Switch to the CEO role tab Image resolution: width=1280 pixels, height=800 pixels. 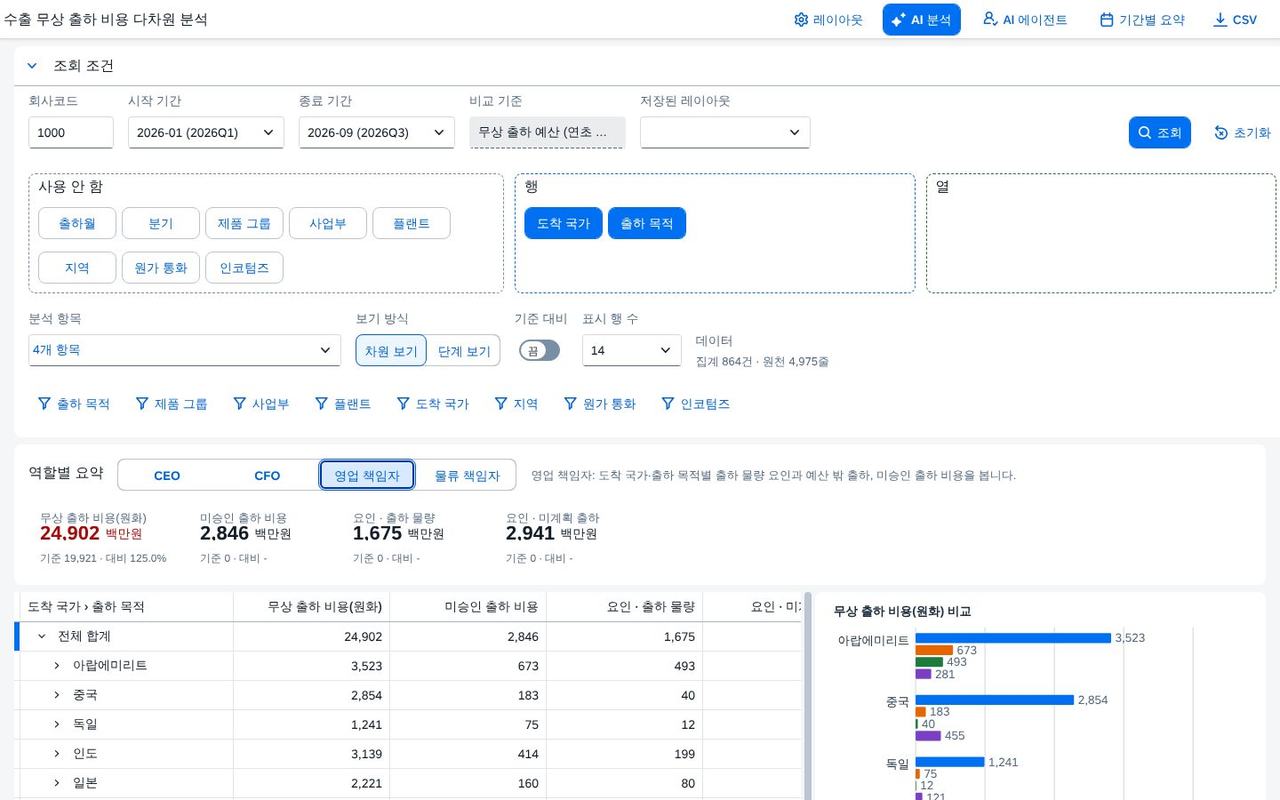point(167,475)
